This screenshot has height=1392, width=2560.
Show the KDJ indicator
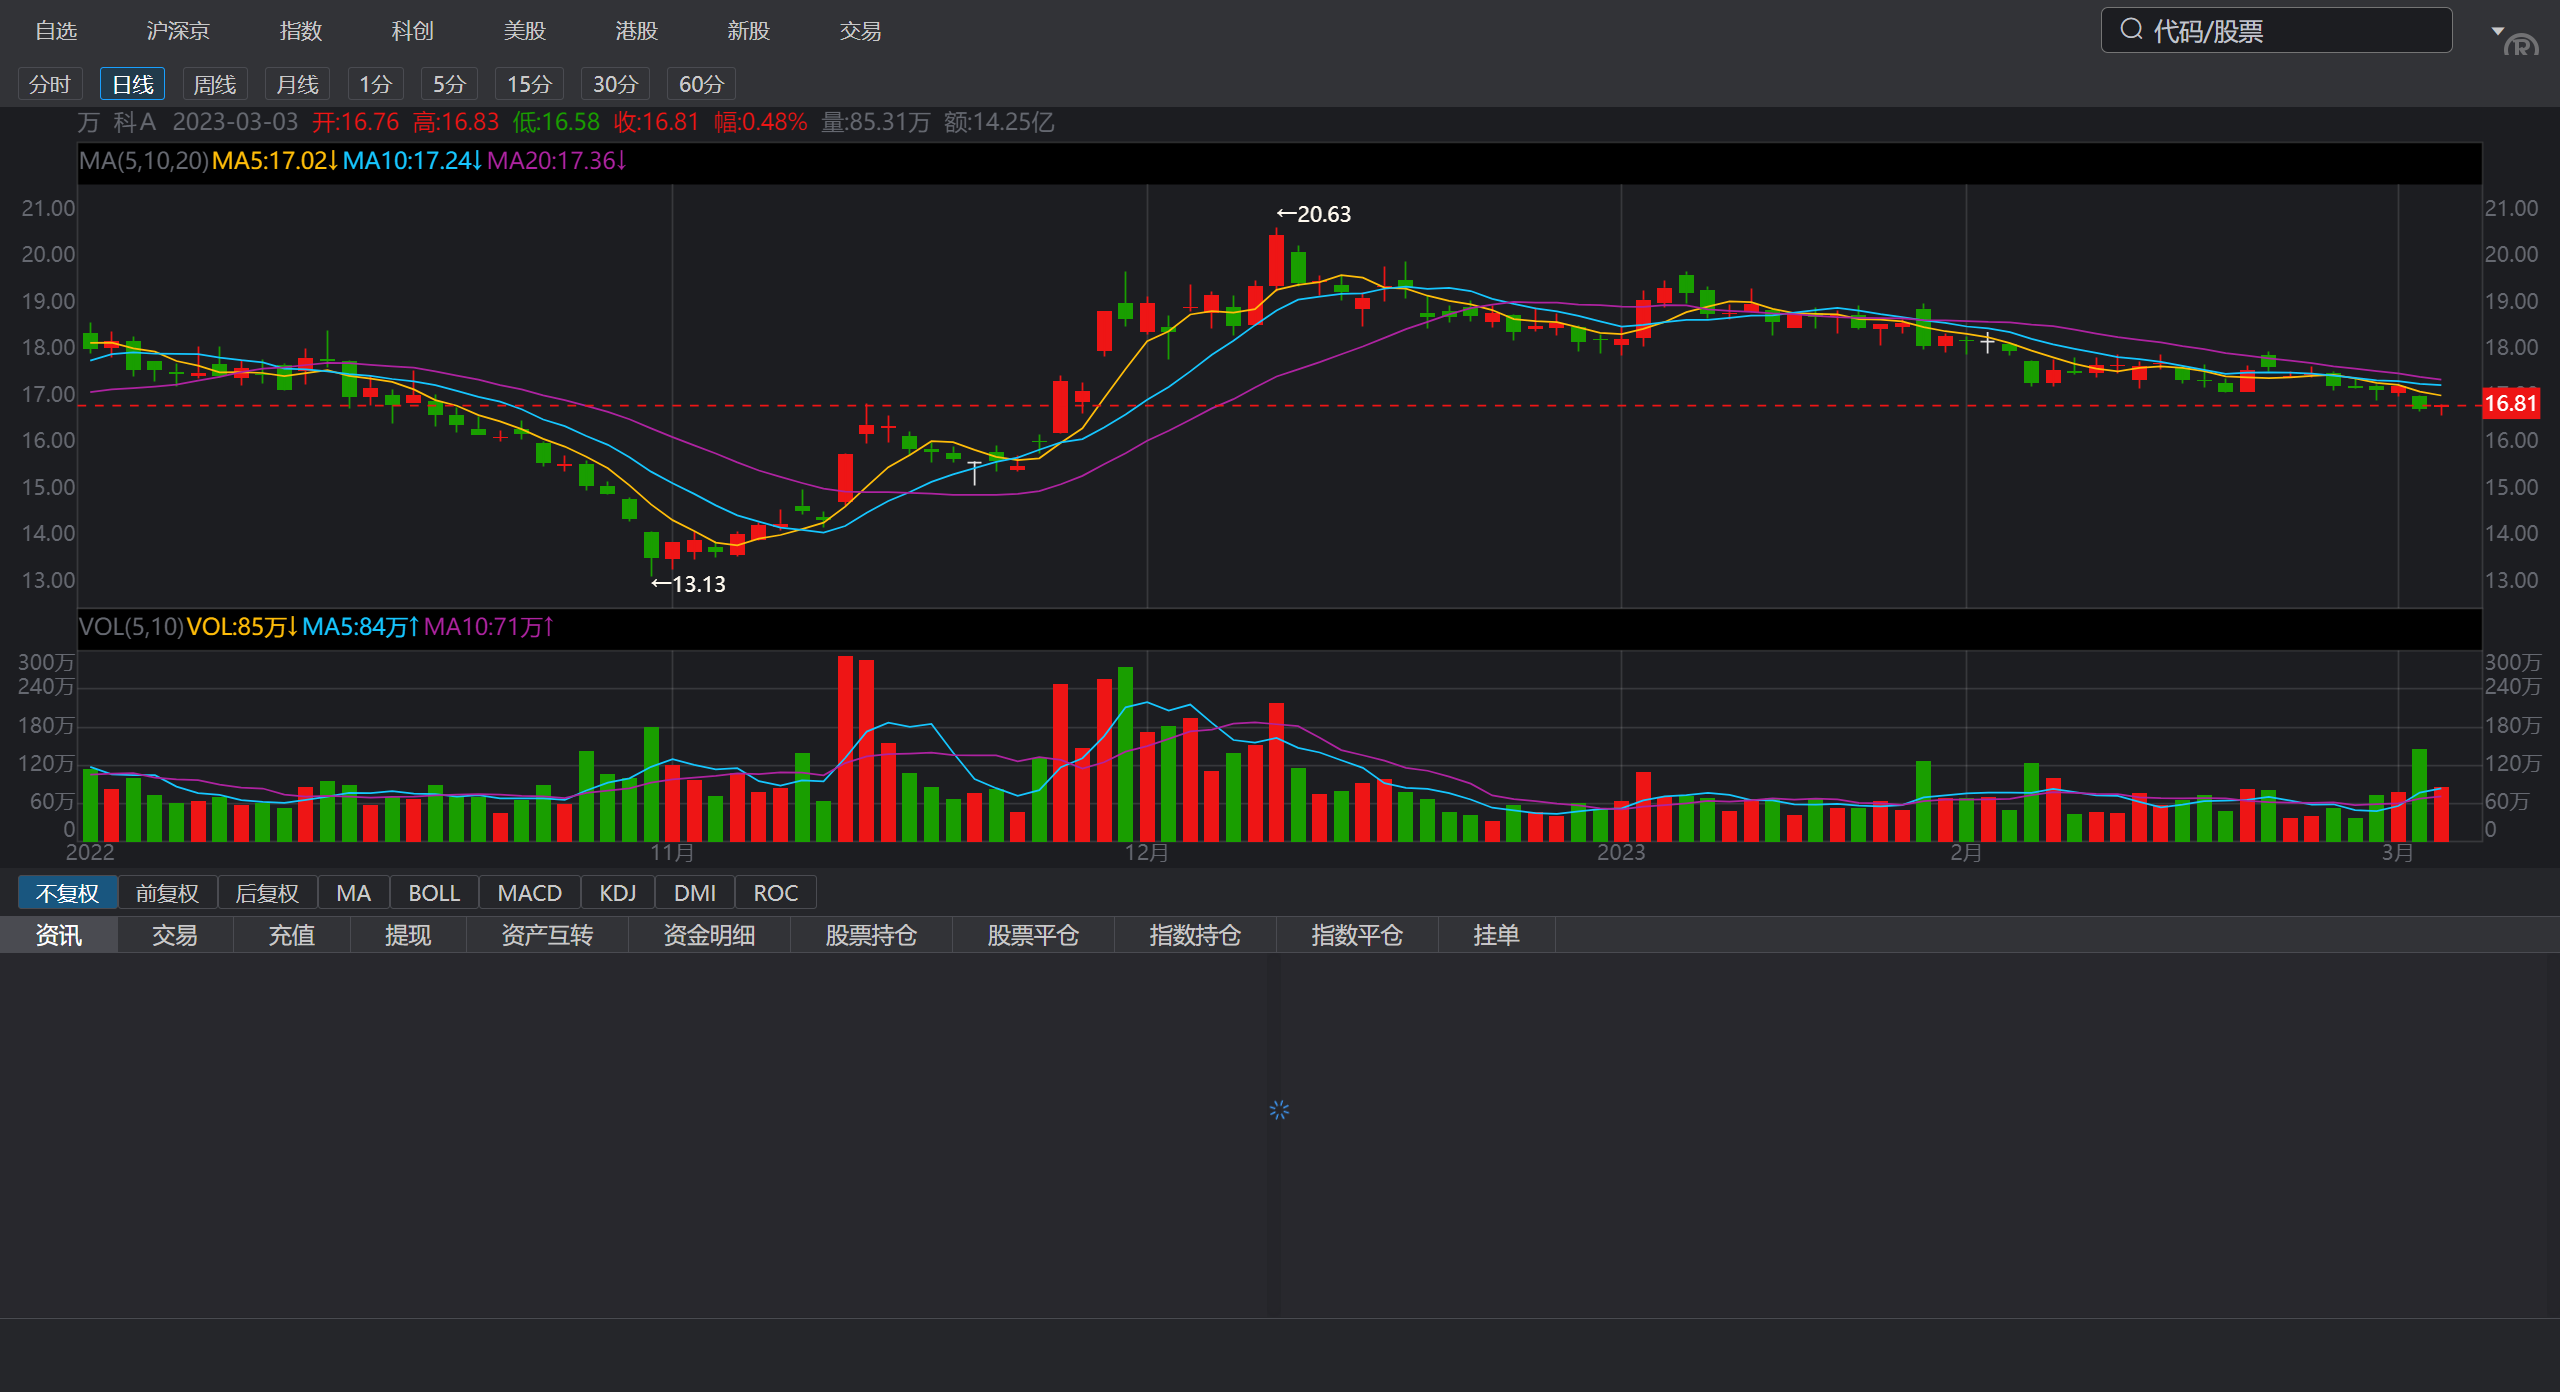click(x=617, y=893)
